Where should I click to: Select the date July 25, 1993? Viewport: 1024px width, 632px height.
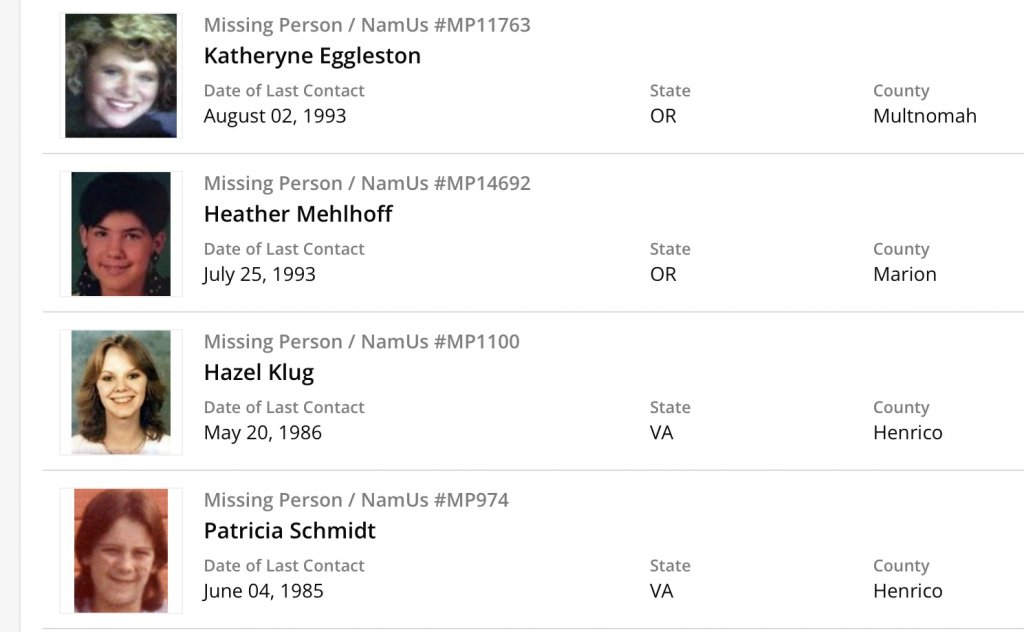(260, 274)
